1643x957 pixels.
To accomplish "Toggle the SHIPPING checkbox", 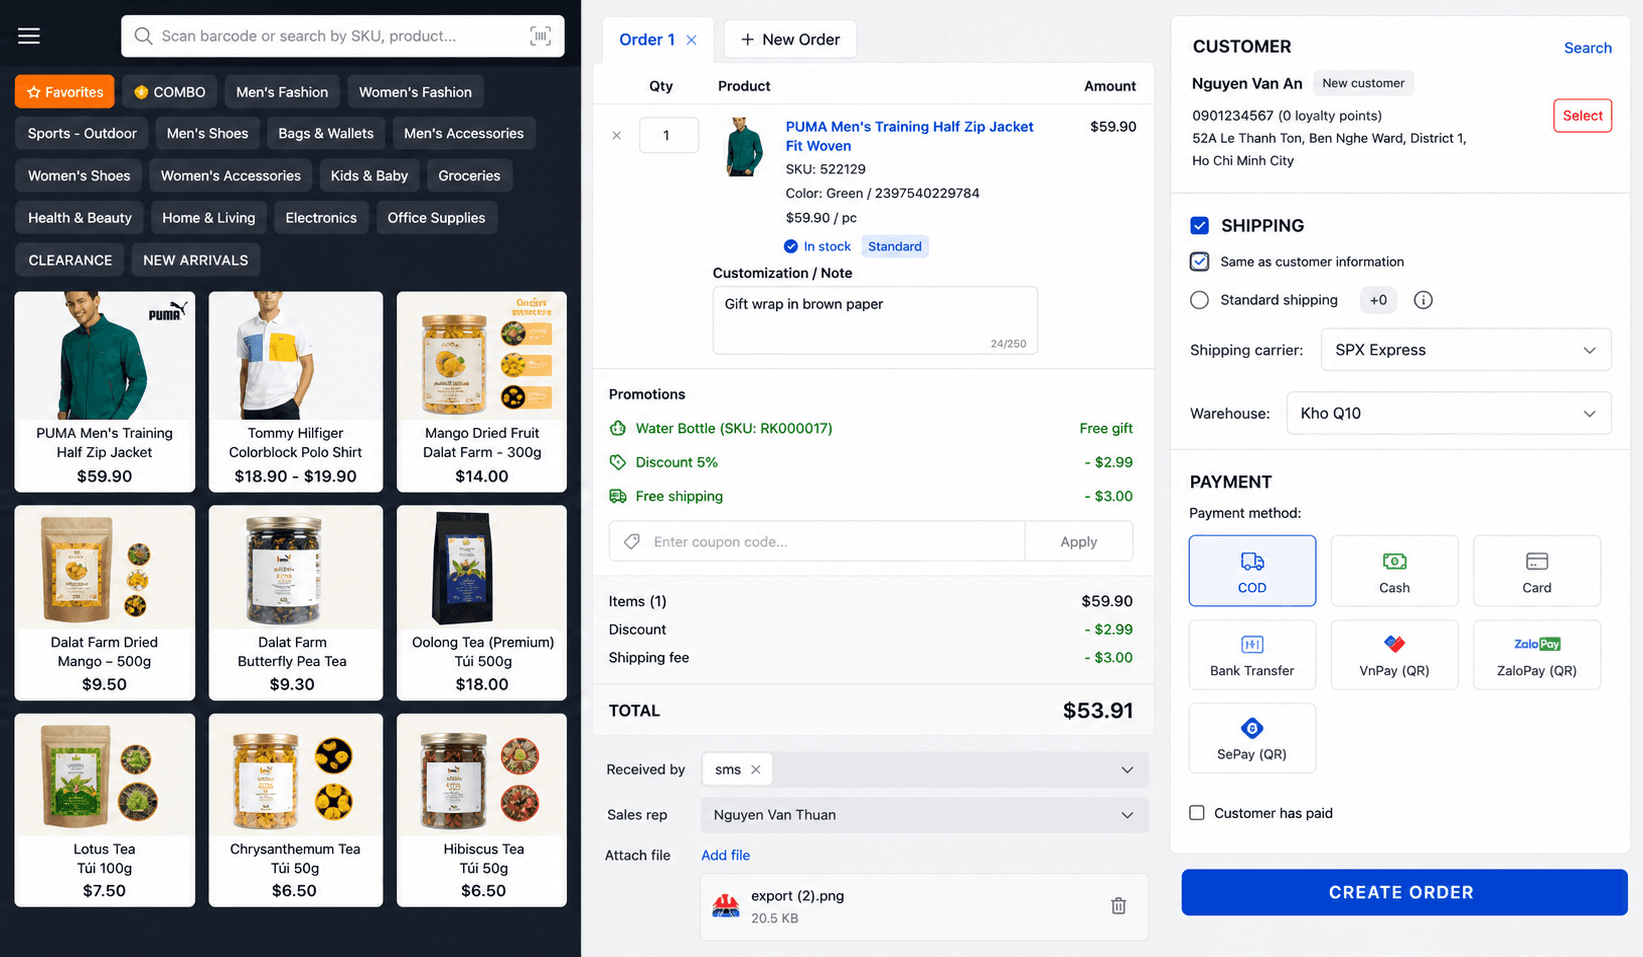I will tap(1200, 225).
